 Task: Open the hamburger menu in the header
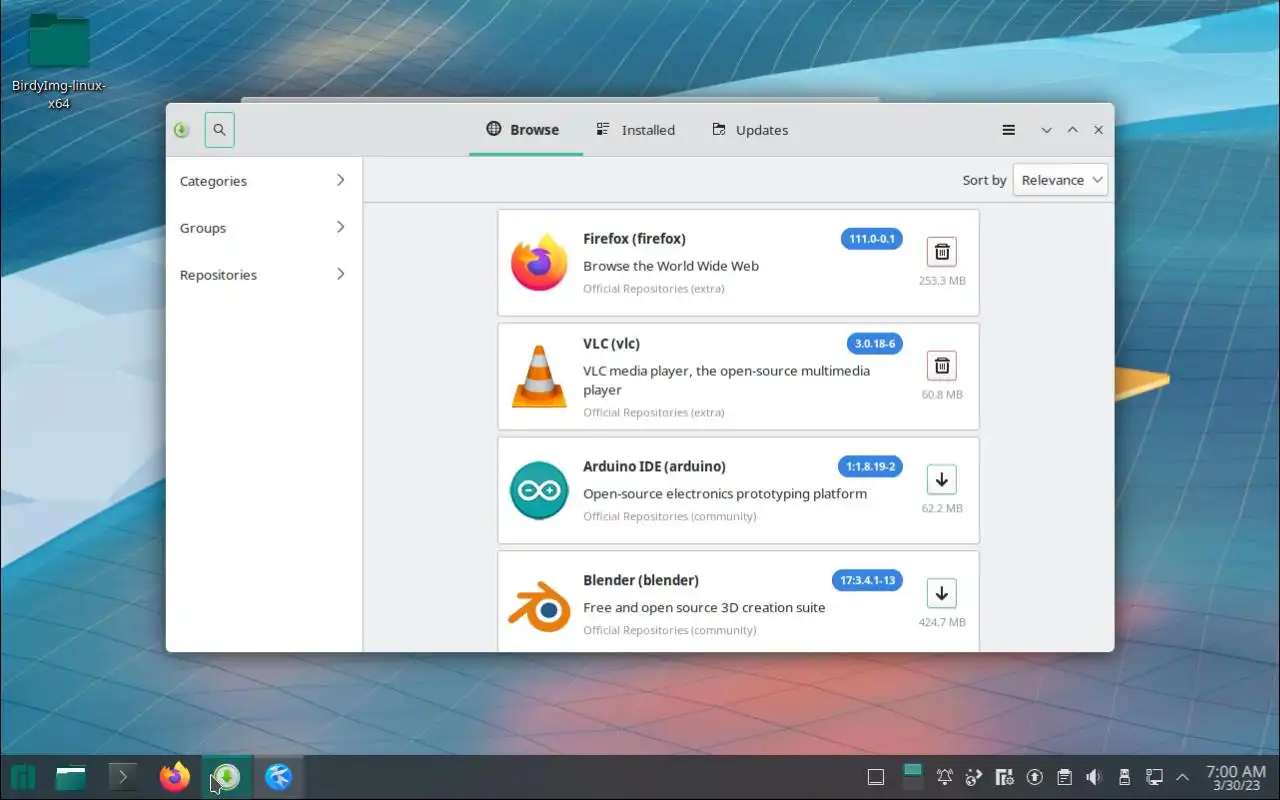pos(1009,130)
